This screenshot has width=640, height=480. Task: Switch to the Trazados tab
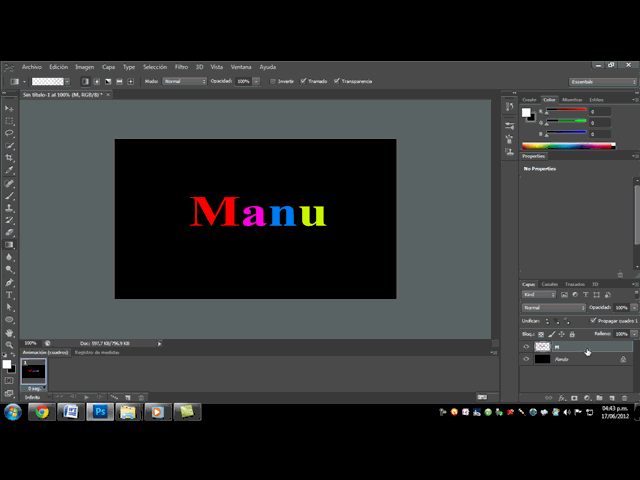[575, 284]
